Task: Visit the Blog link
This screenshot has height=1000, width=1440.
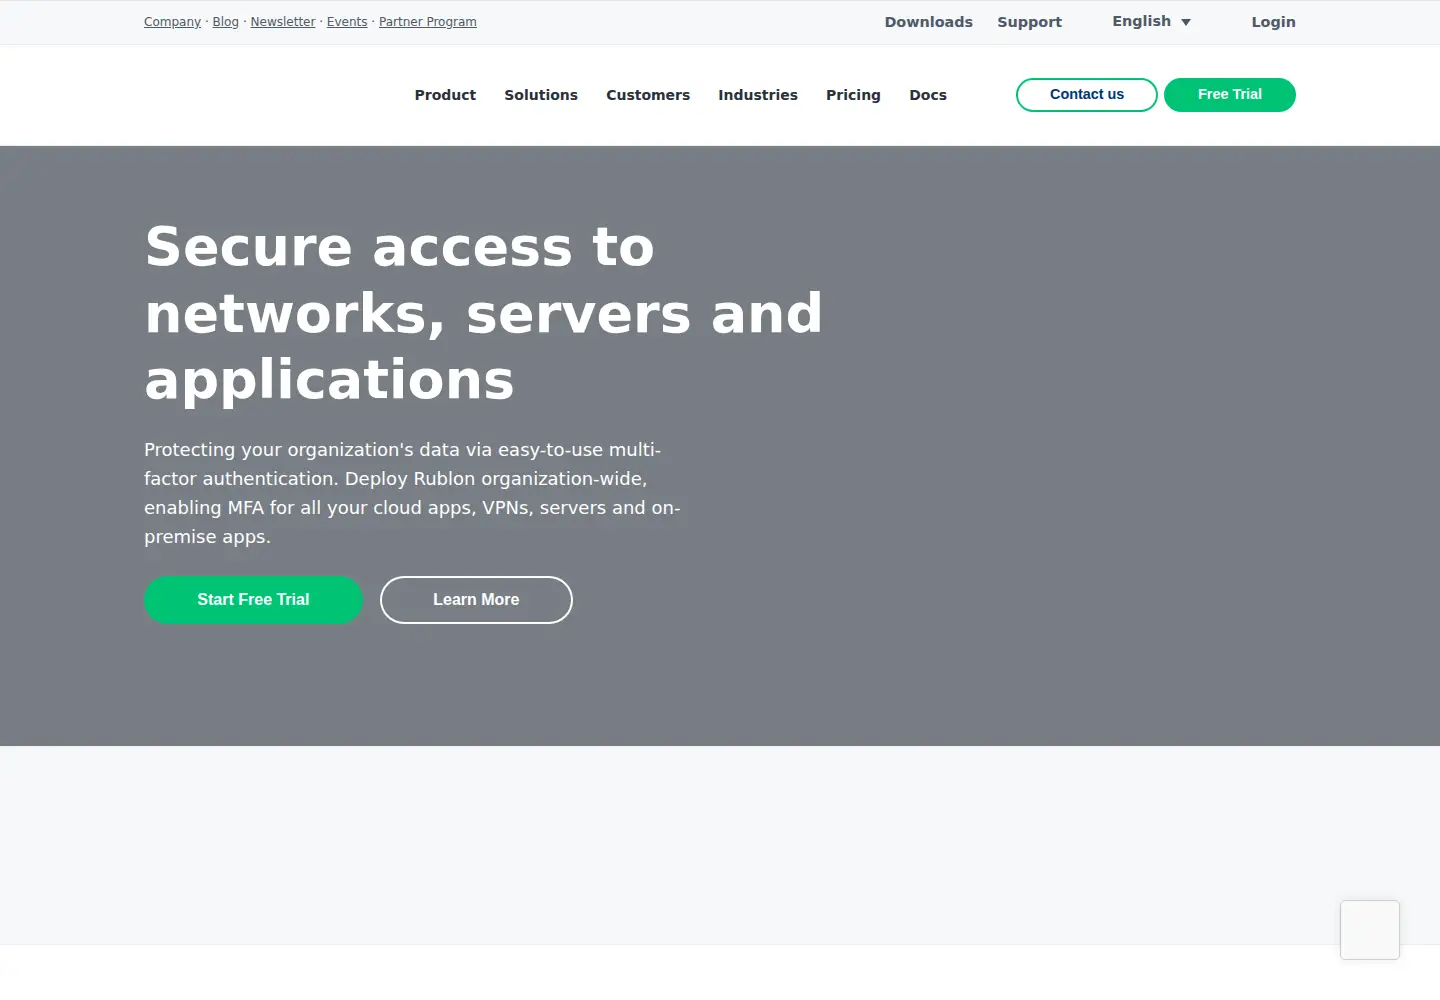Action: [x=226, y=22]
